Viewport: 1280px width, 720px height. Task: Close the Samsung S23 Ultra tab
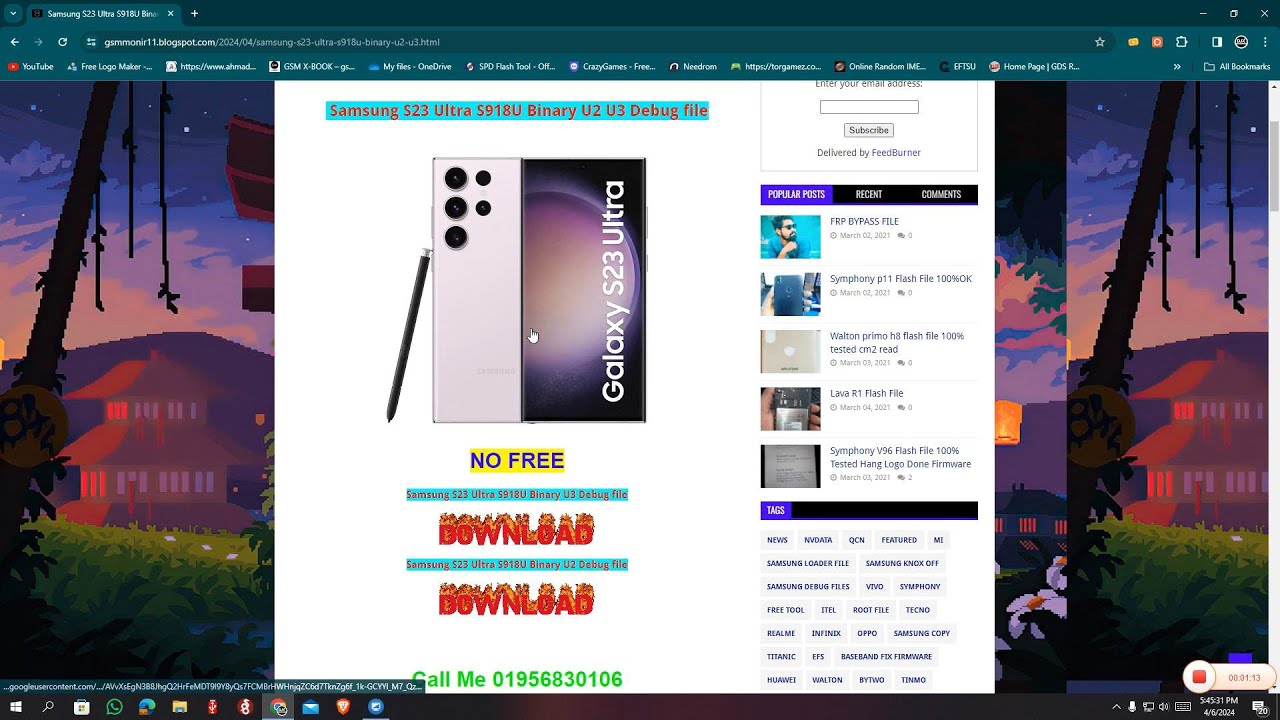[170, 14]
